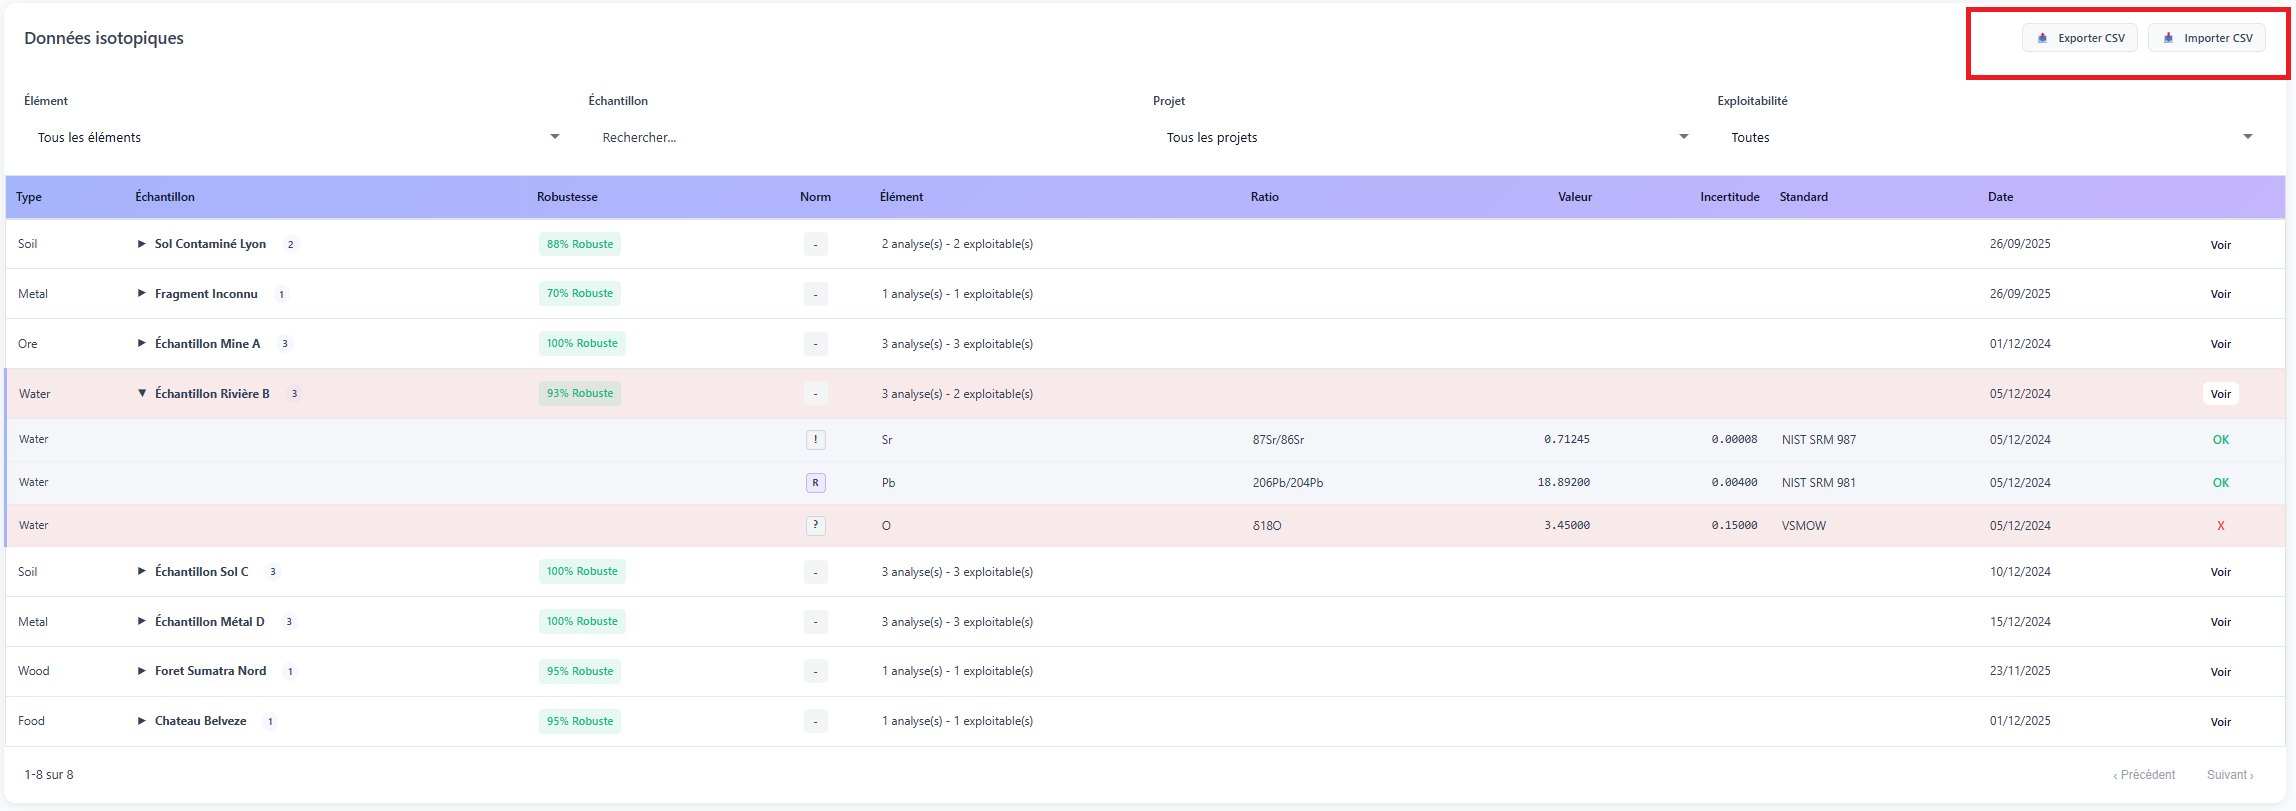Click the green OK status for 87Sr/86Sr
Screen dimensions: 2296x811
[x=2220, y=440]
